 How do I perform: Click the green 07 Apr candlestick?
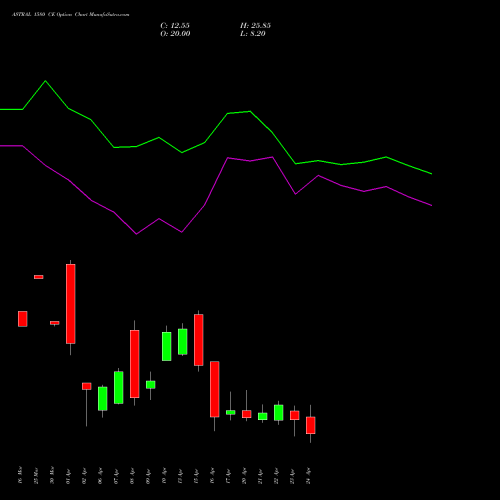[119, 387]
